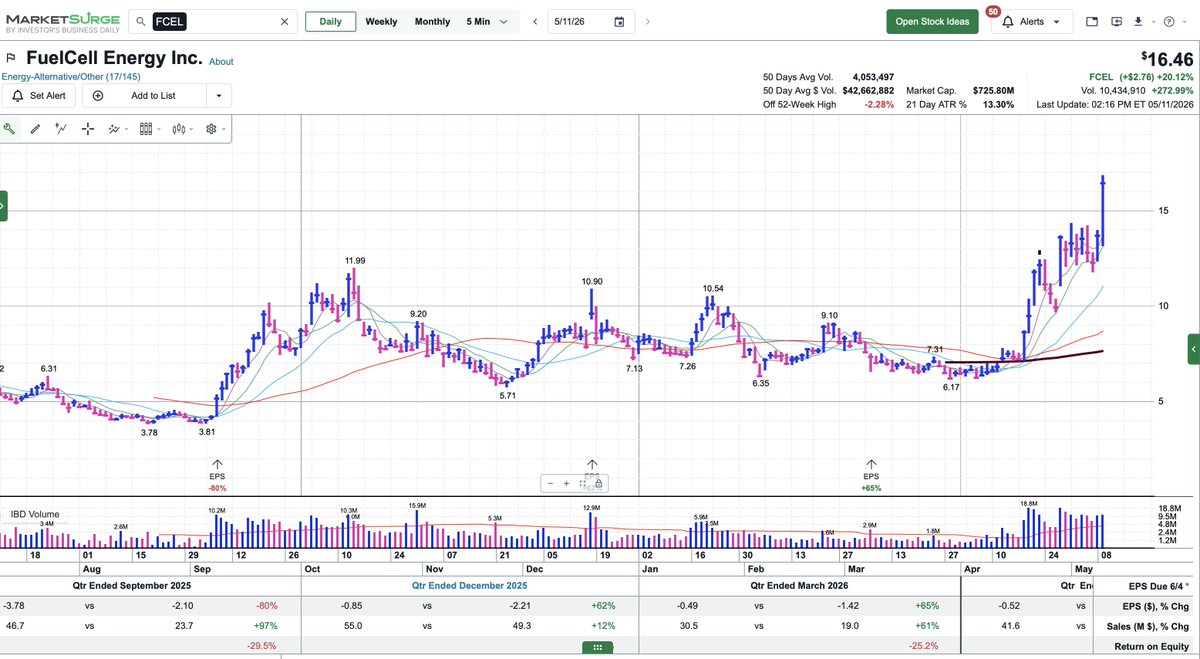Click the 21 Day ATR % 13.30% value

tap(998, 104)
